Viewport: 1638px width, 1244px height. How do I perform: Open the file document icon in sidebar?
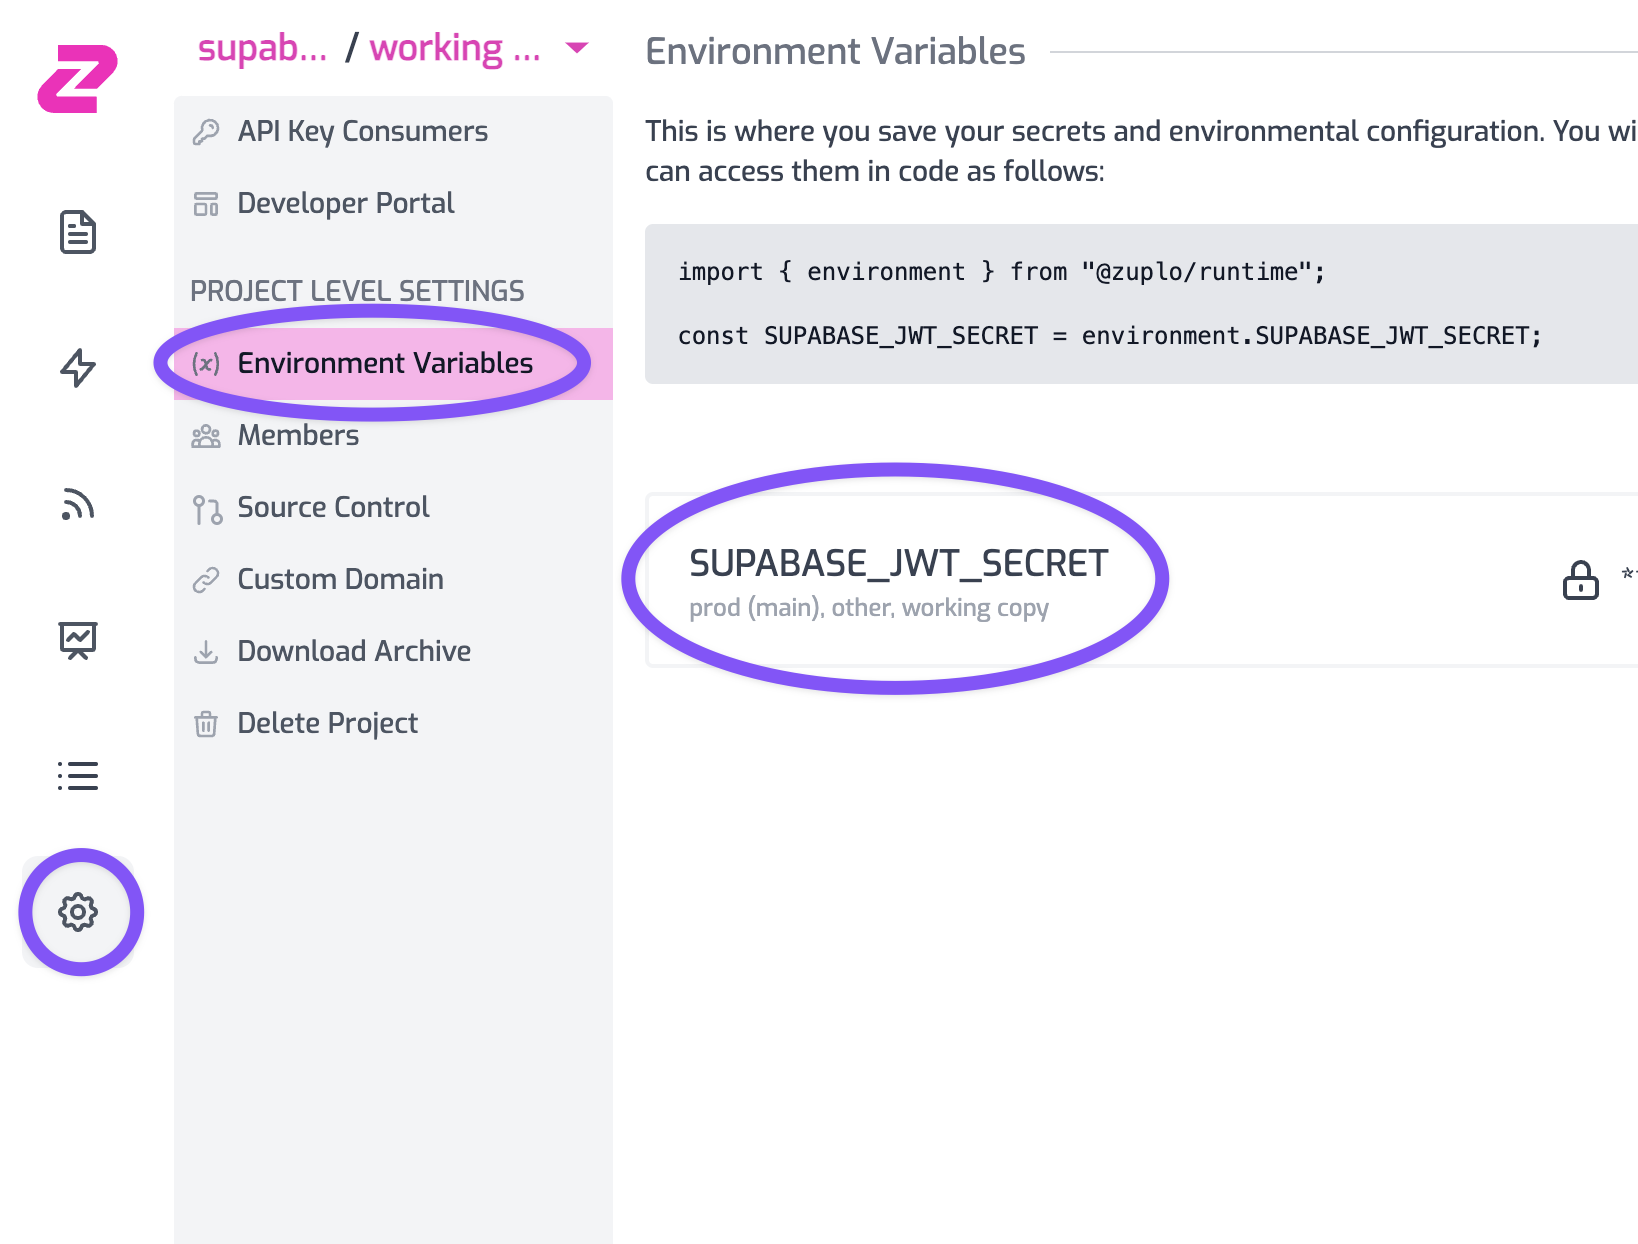[77, 232]
